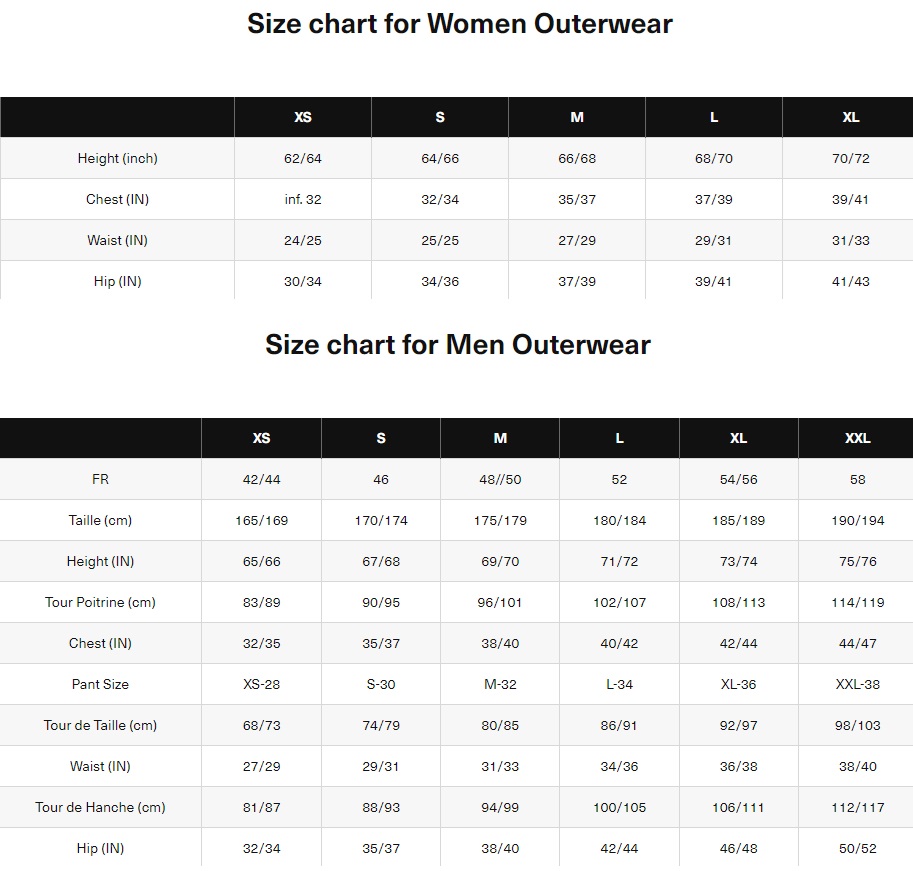This screenshot has height=871, width=913.
Task: Select the XXL column header
Action: tap(857, 438)
